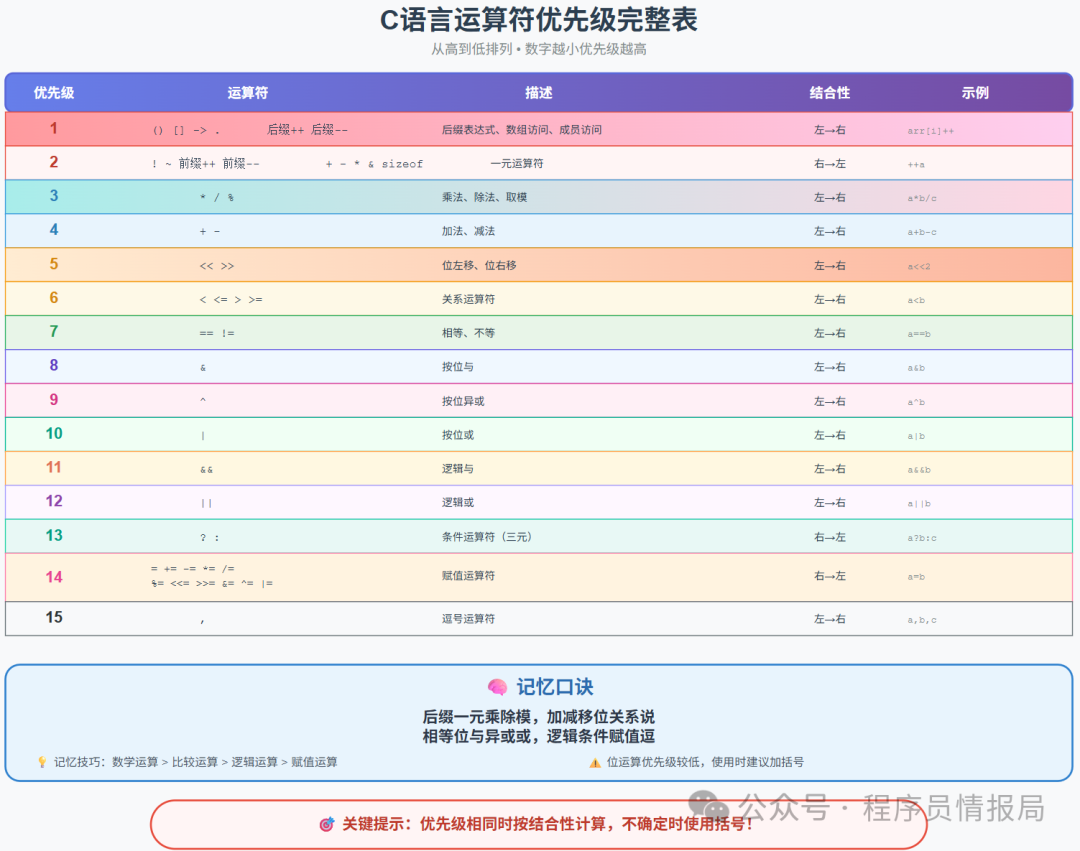
Task: Click the 记忆口诀 heading
Action: (x=554, y=686)
